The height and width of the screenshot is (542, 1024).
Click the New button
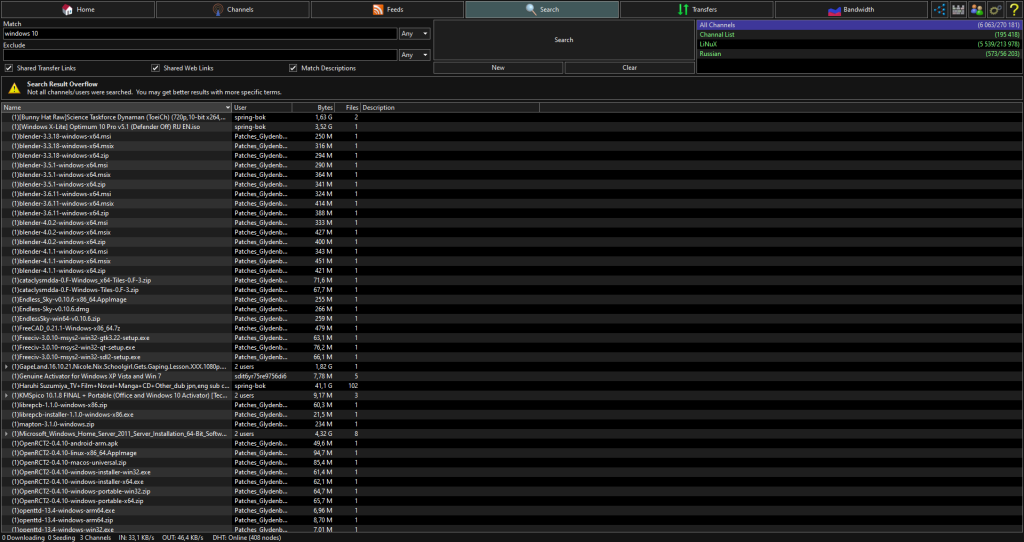[x=498, y=68]
